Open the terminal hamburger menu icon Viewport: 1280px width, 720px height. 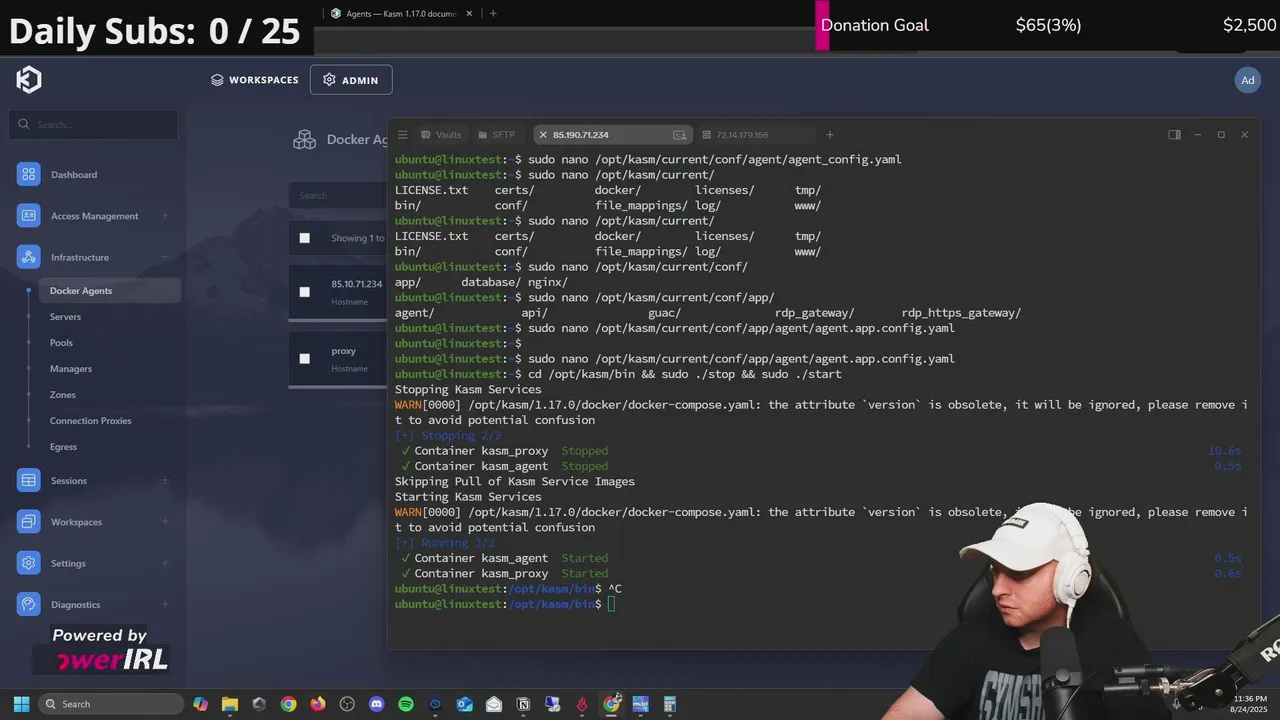(x=402, y=135)
